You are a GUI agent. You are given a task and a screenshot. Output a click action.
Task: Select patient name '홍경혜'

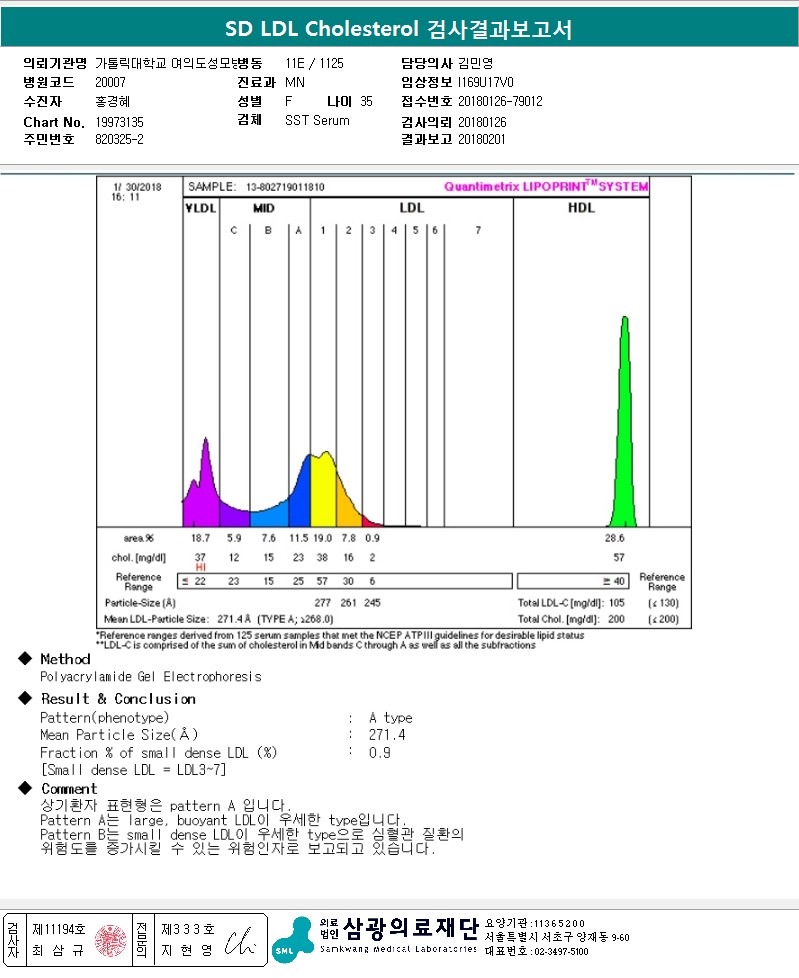pos(112,101)
